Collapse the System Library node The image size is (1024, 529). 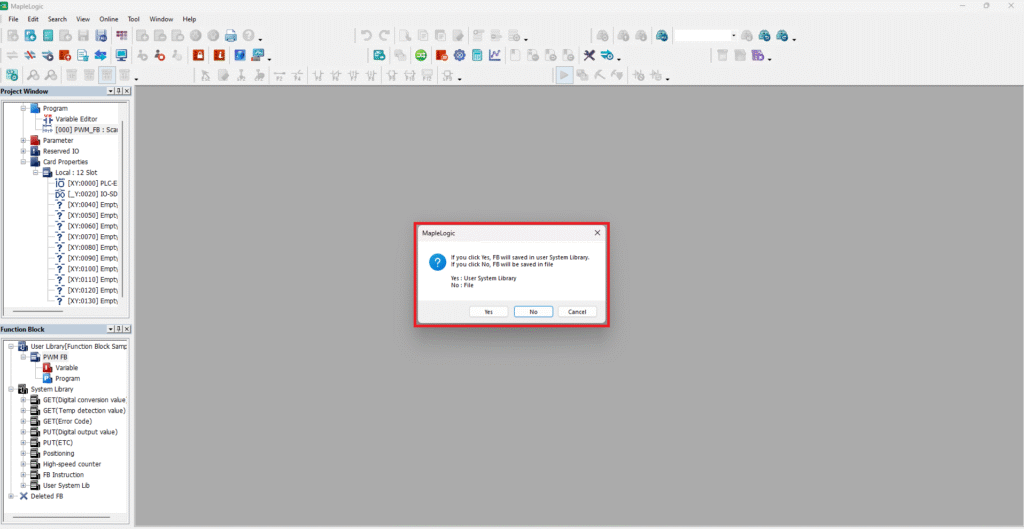[x=11, y=389]
